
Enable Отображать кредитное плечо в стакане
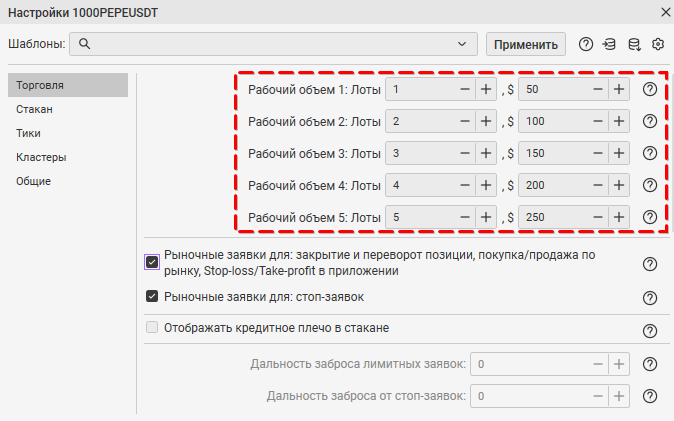tap(152, 328)
